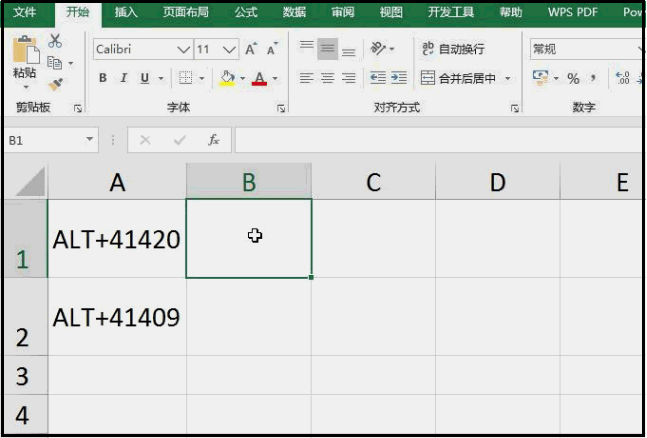Image resolution: width=647 pixels, height=438 pixels.
Task: Toggle wrap text (自动换行)
Action: (x=453, y=49)
